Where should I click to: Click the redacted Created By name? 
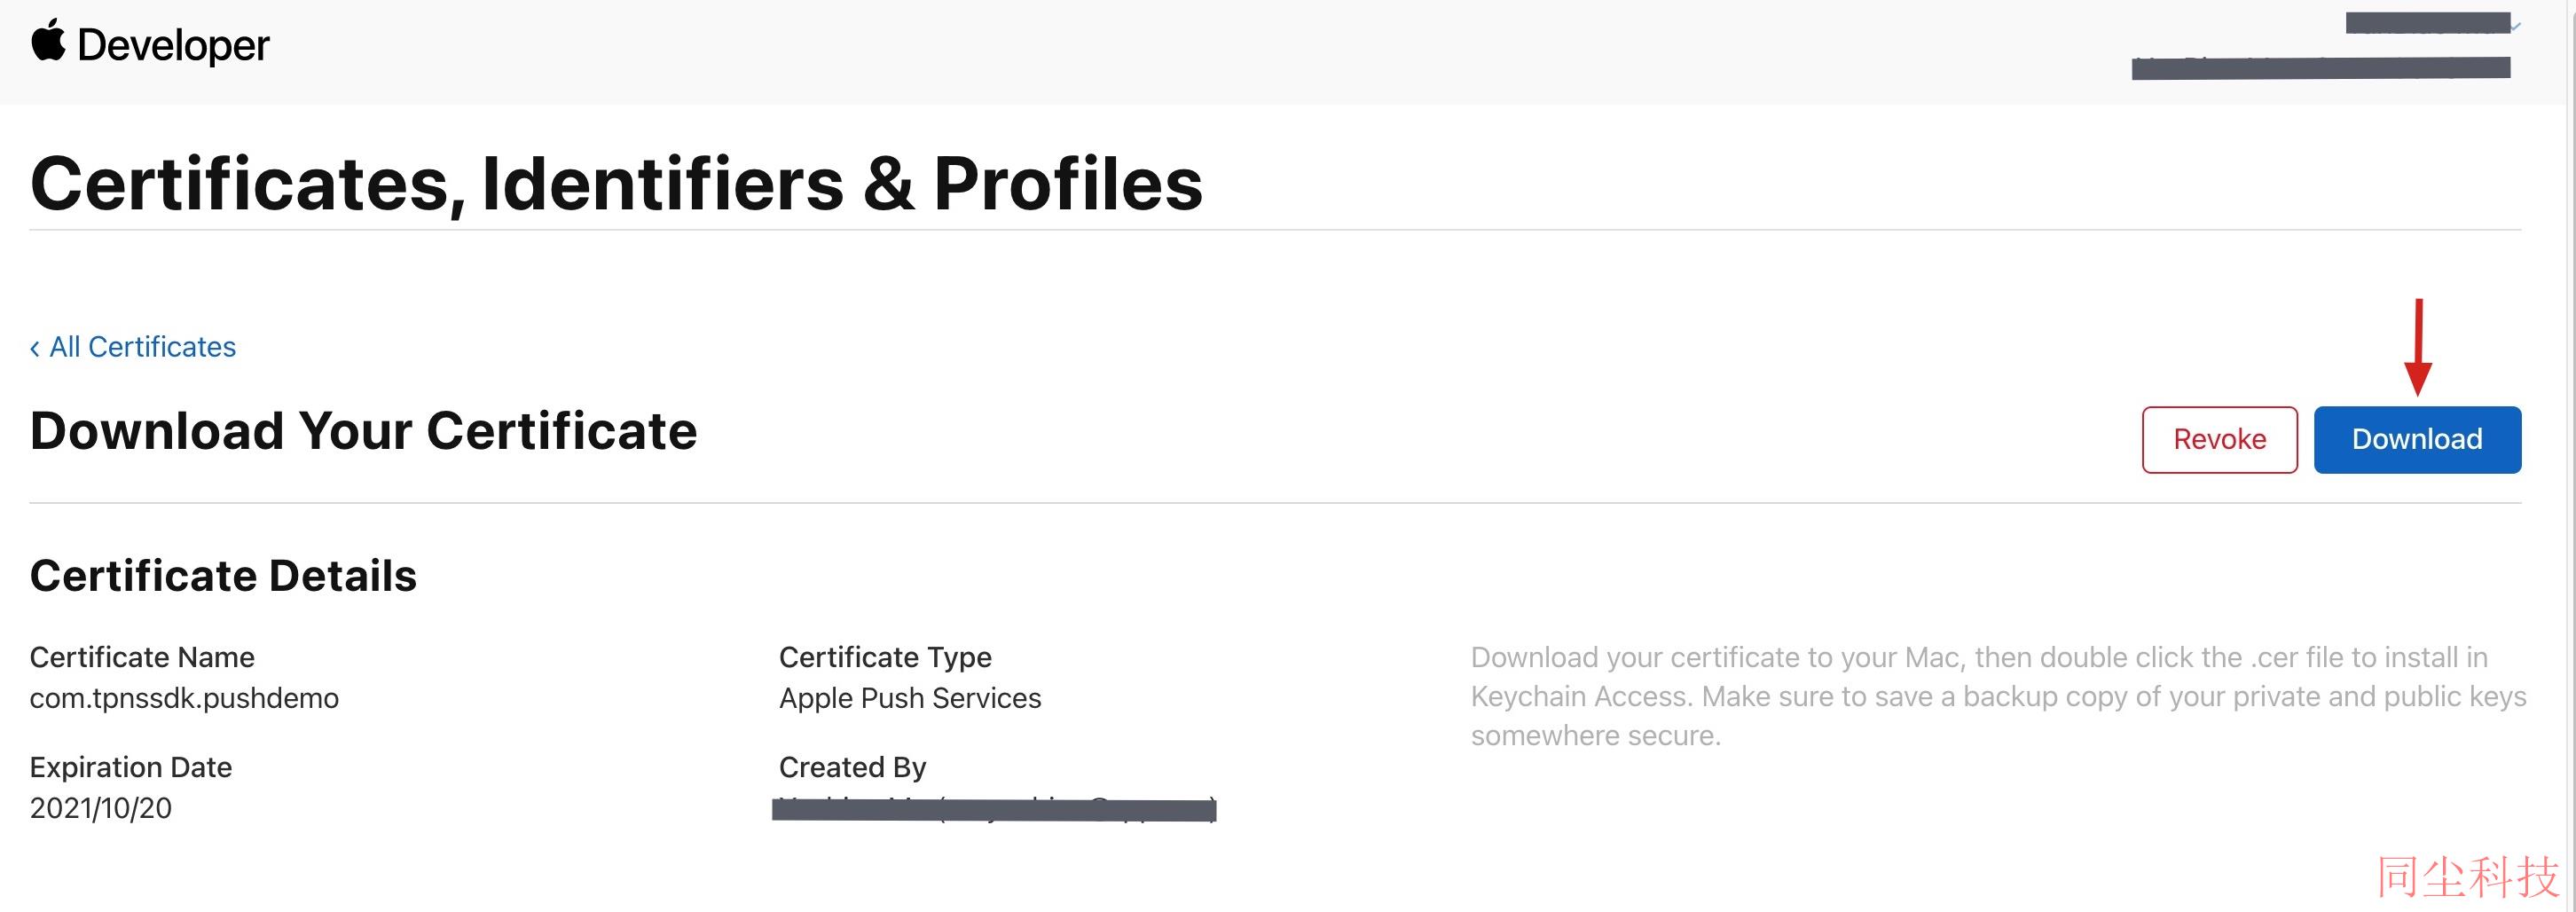point(994,808)
